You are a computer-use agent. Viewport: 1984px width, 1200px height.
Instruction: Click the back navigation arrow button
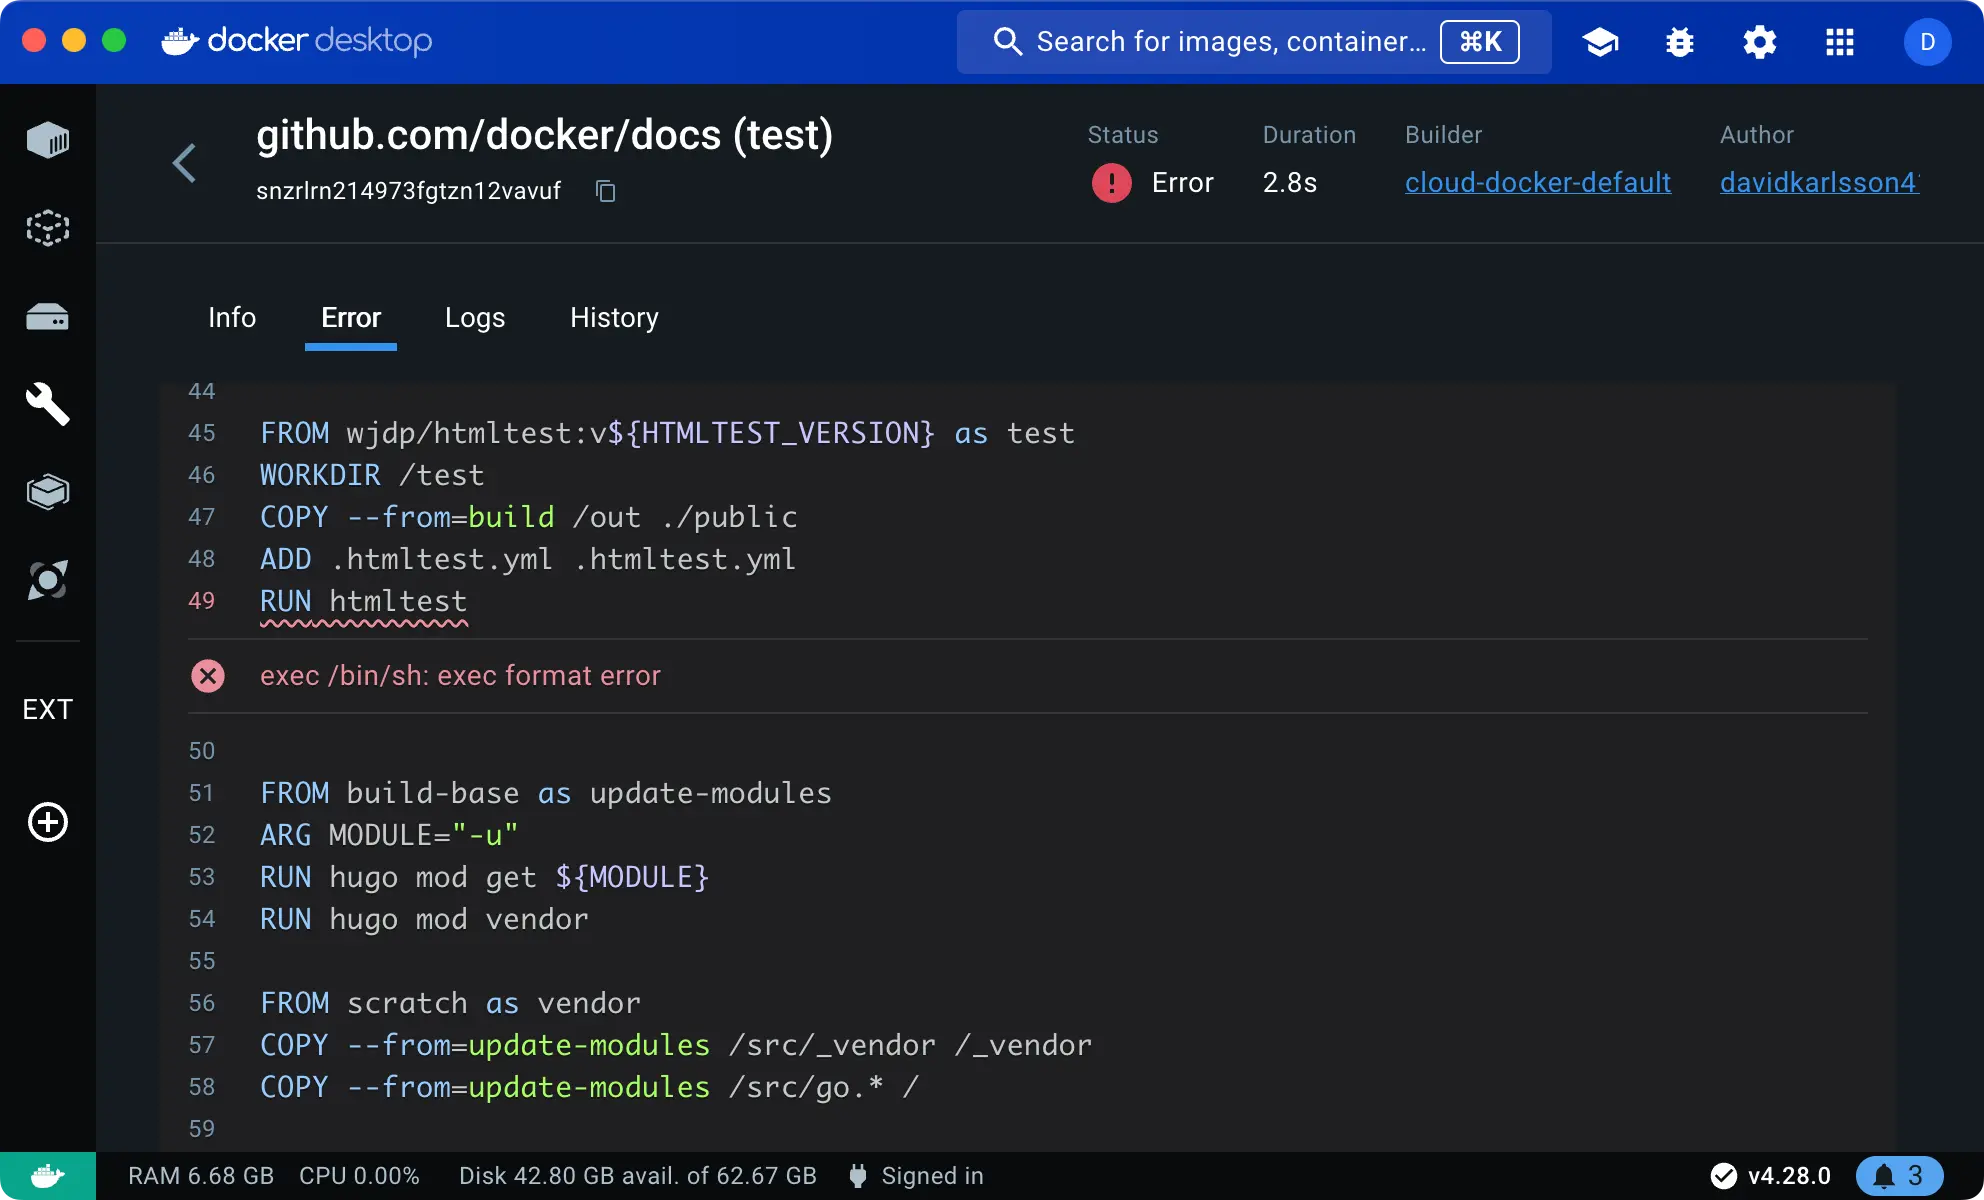coord(184,162)
